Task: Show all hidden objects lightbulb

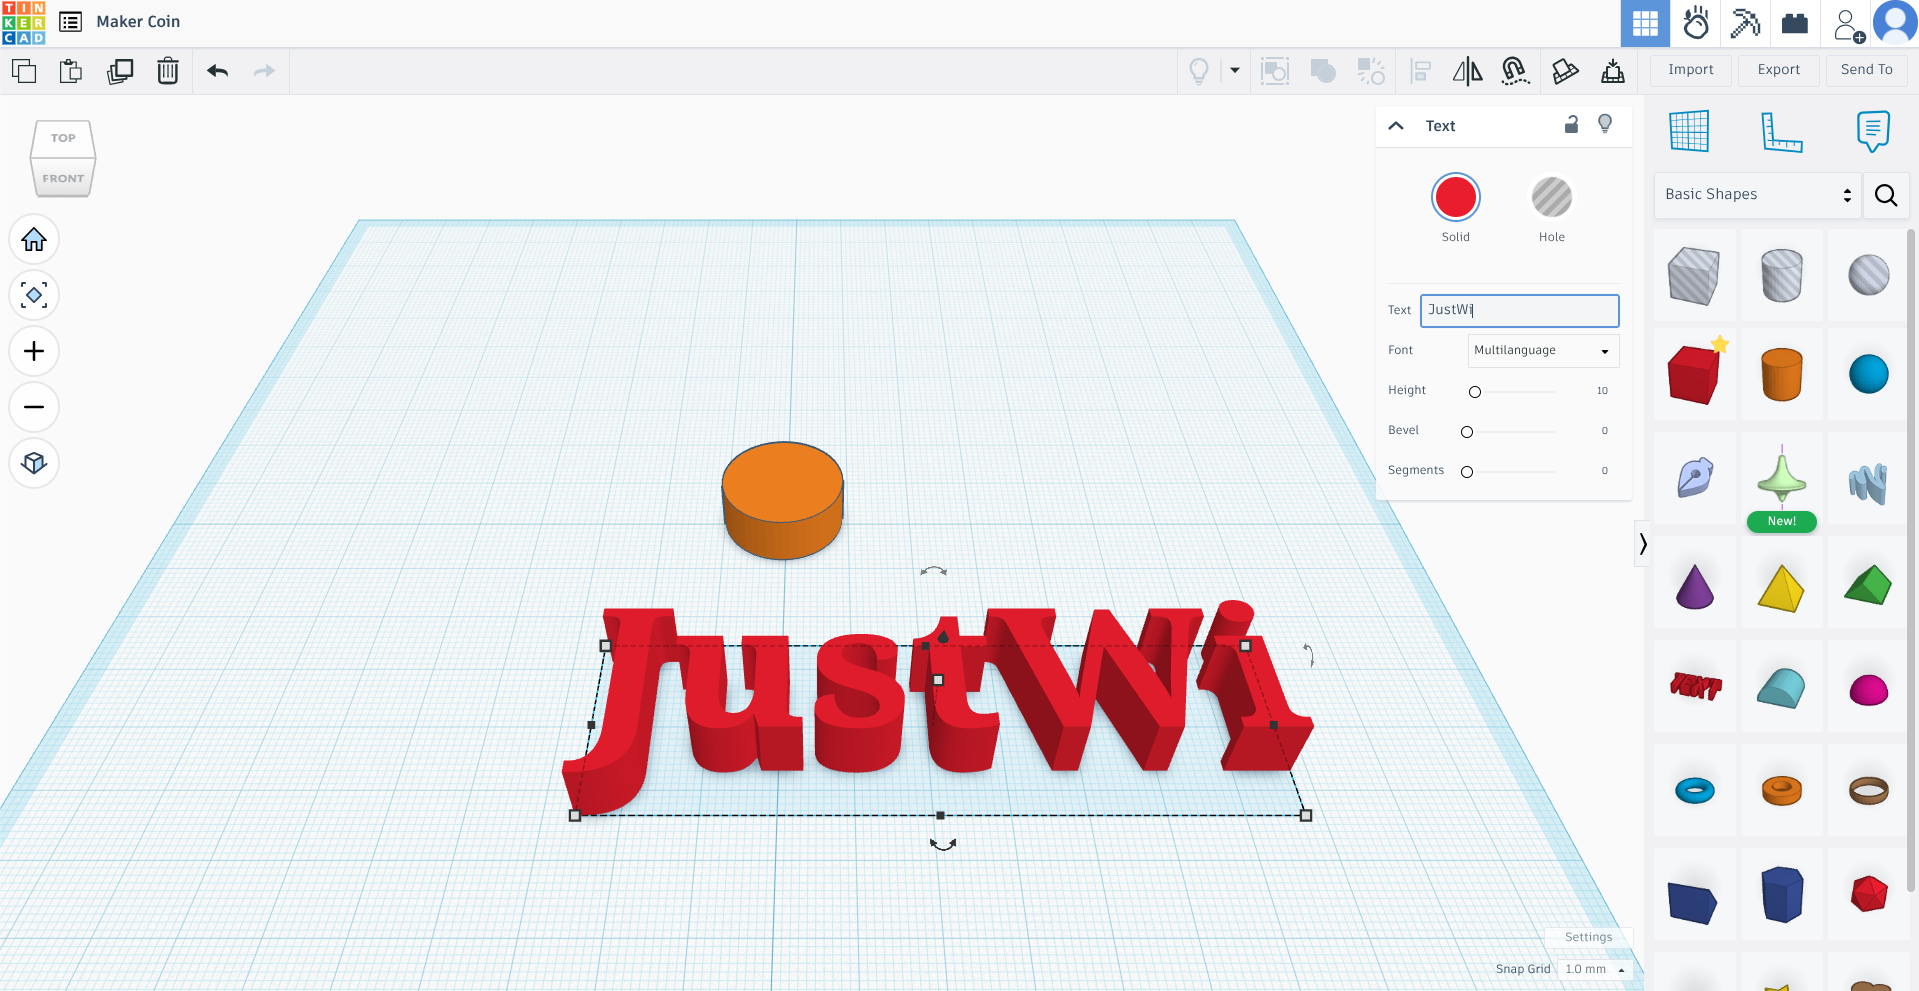Action: coord(1199,71)
